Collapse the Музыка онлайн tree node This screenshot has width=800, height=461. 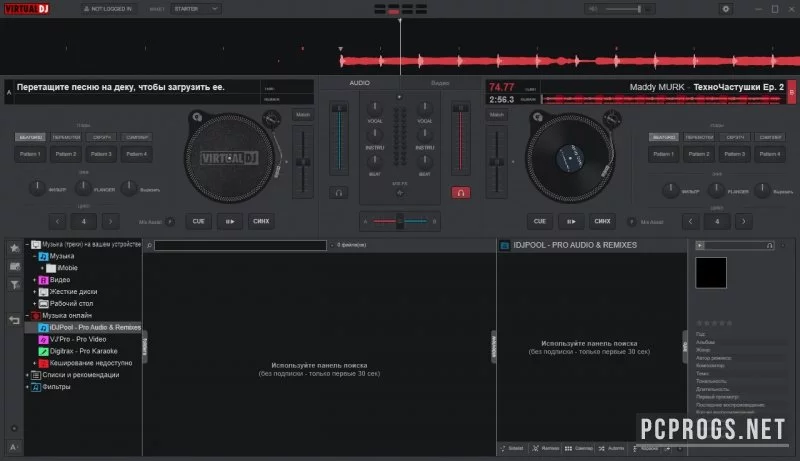[28, 316]
